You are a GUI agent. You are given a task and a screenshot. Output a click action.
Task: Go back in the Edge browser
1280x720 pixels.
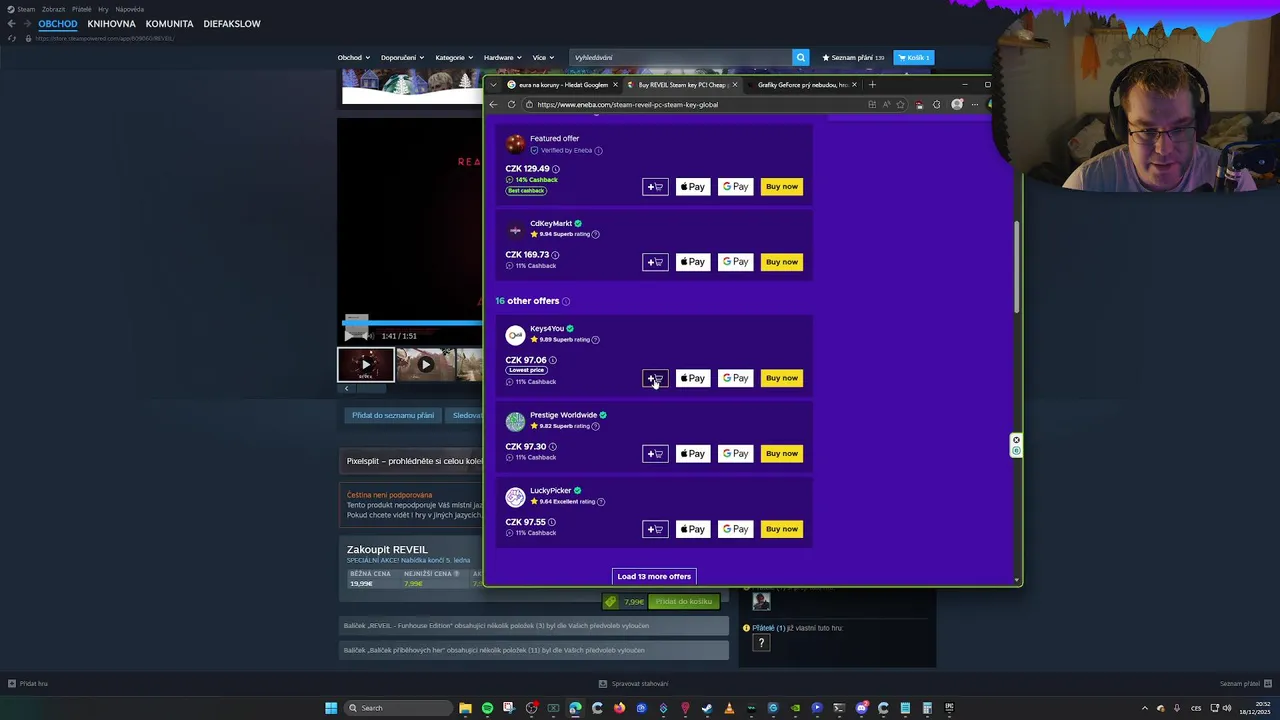[492, 104]
